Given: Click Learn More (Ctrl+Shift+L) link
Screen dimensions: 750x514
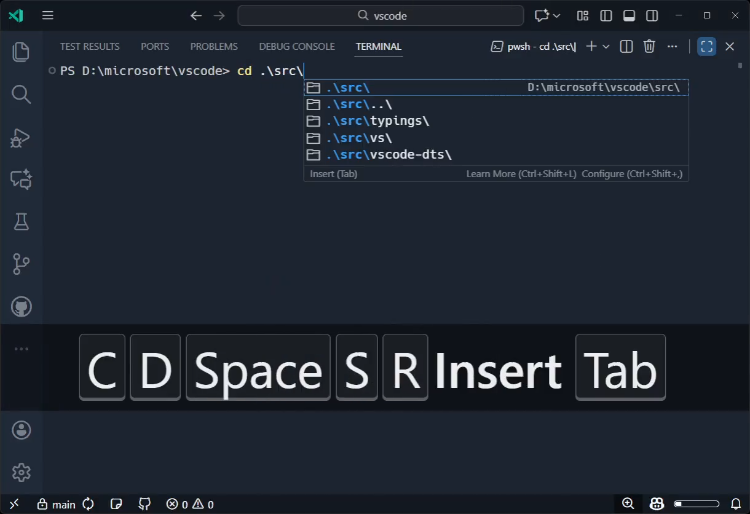Looking at the screenshot, I should tap(521, 174).
